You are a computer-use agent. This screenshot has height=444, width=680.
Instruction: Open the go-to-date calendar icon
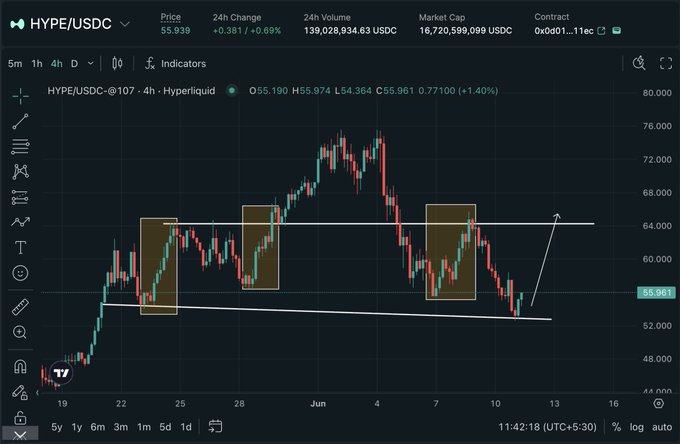click(215, 427)
